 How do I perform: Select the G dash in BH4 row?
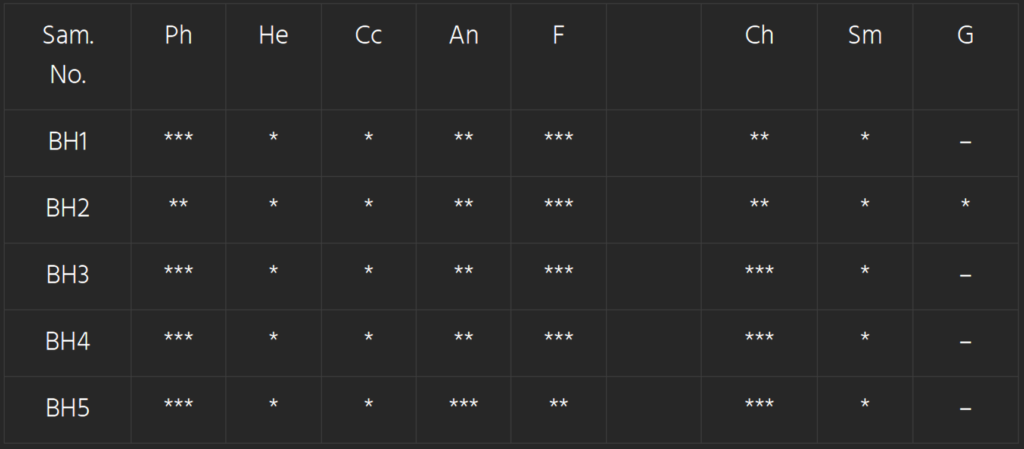tap(965, 343)
